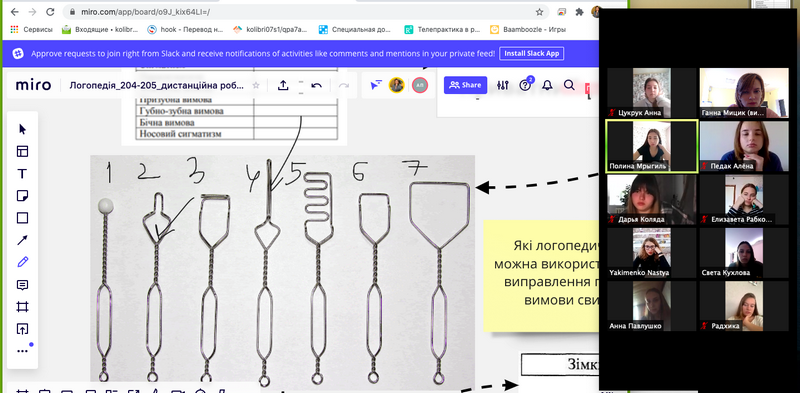800x393 pixels.
Task: Reload the browser page
Action: pyautogui.click(x=50, y=12)
